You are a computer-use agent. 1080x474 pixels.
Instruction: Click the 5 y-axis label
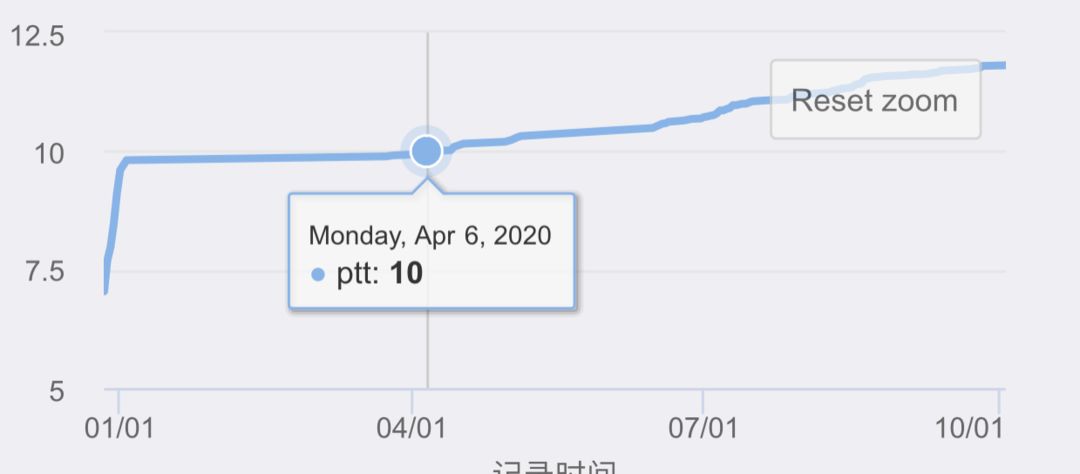coord(57,392)
